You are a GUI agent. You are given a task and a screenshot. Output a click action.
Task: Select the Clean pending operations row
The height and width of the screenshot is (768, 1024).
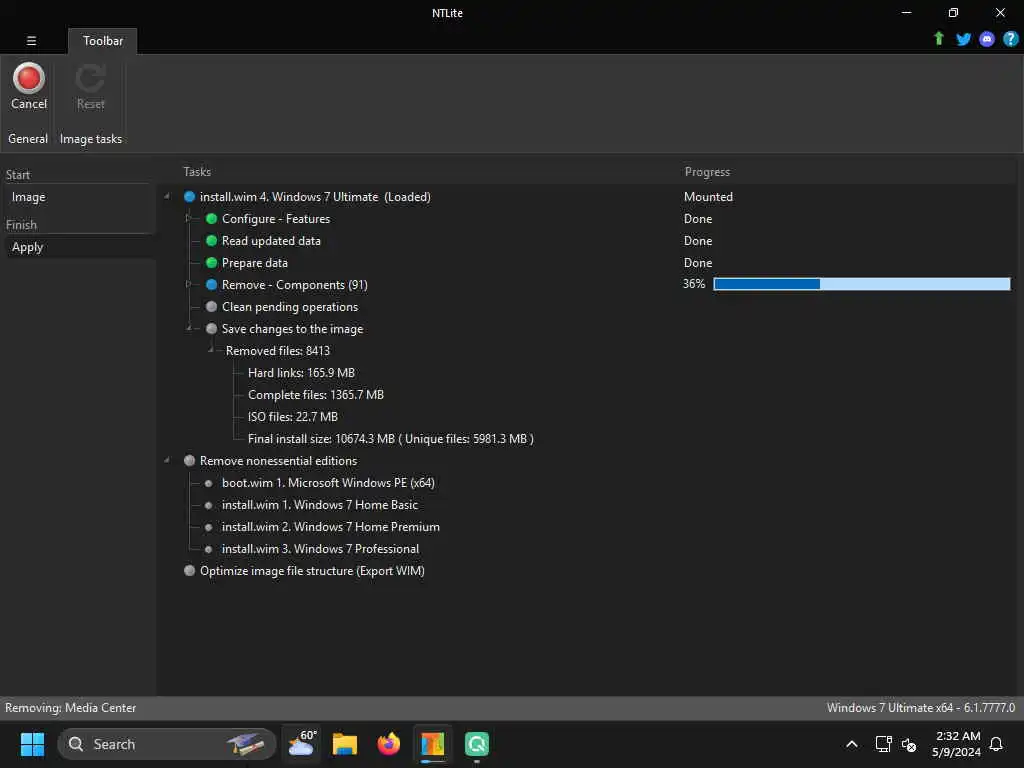(x=289, y=307)
